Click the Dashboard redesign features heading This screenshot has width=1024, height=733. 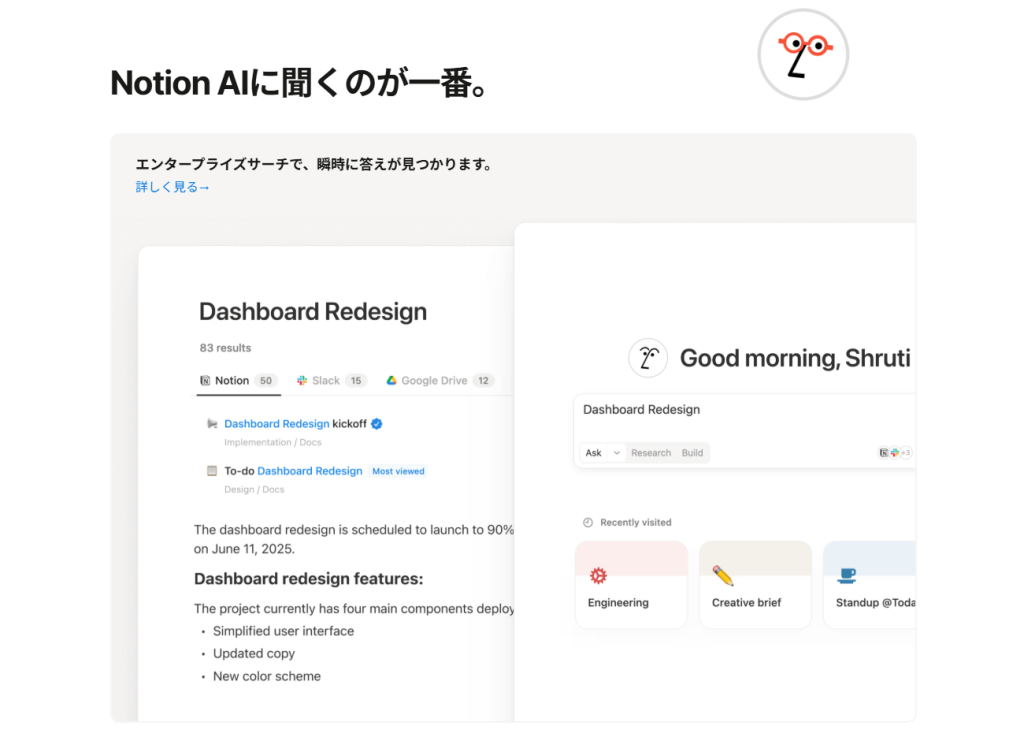pos(308,579)
